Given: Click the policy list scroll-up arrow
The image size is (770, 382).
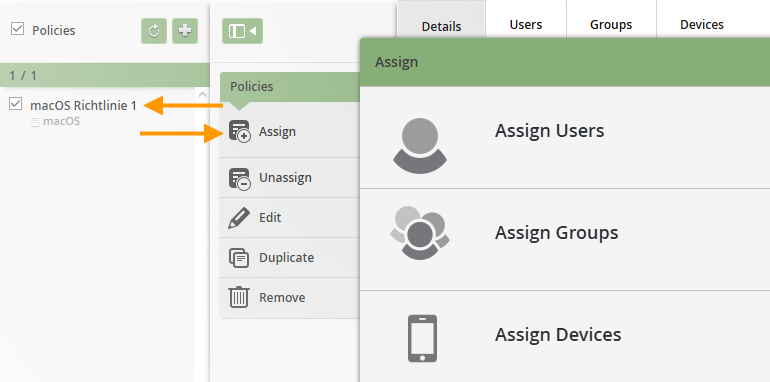Looking at the screenshot, I should [202, 94].
